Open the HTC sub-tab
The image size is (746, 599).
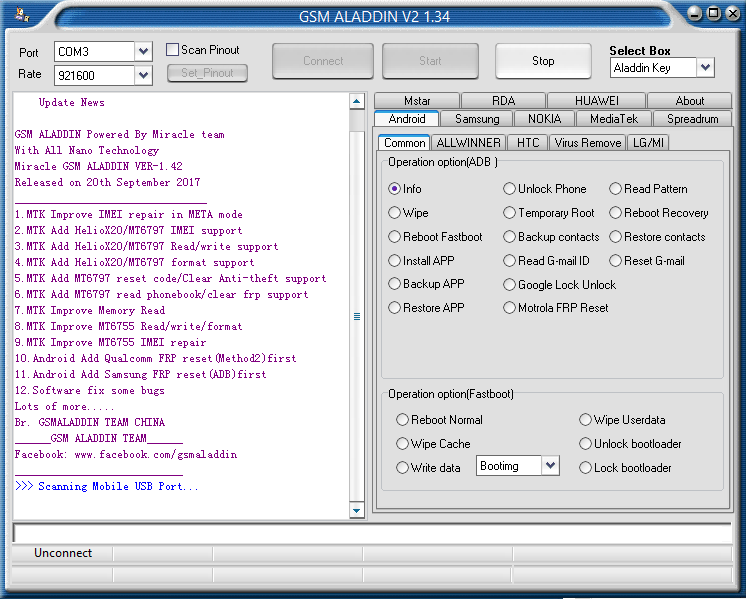pyautogui.click(x=528, y=143)
